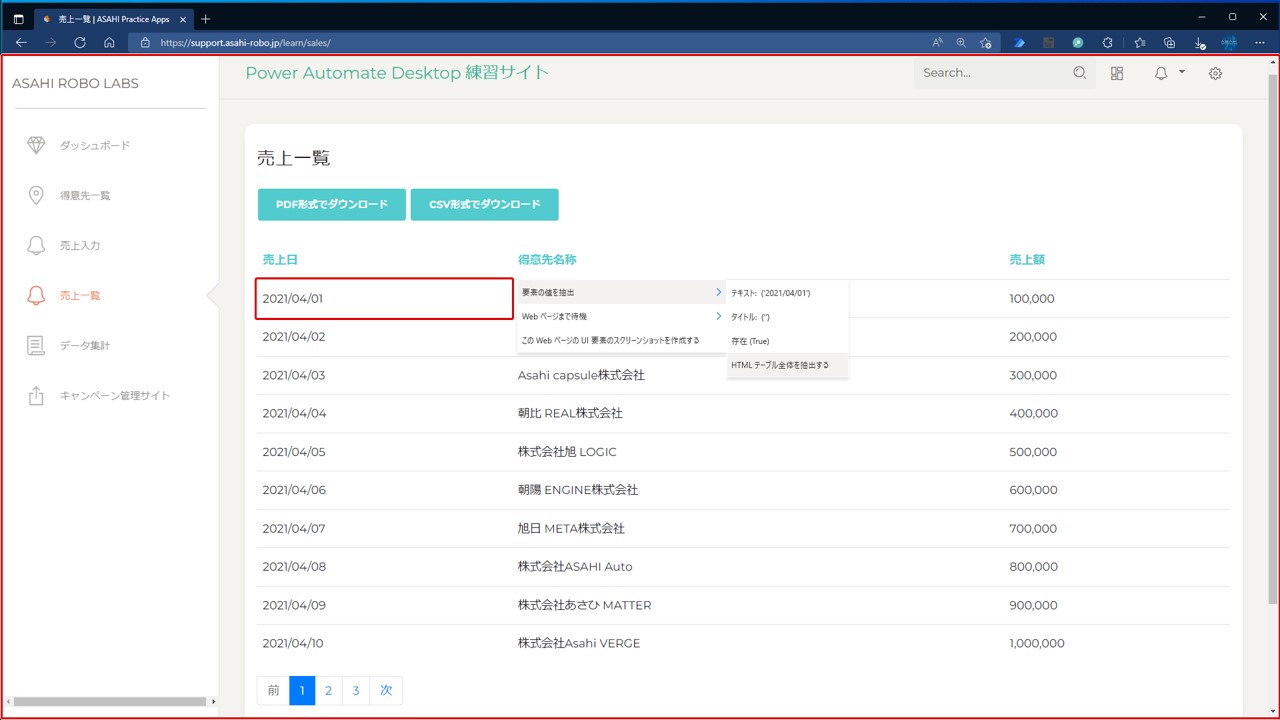The width and height of the screenshot is (1280, 720).
Task: Open 得意先一覧 in sidebar
Action: [85, 196]
